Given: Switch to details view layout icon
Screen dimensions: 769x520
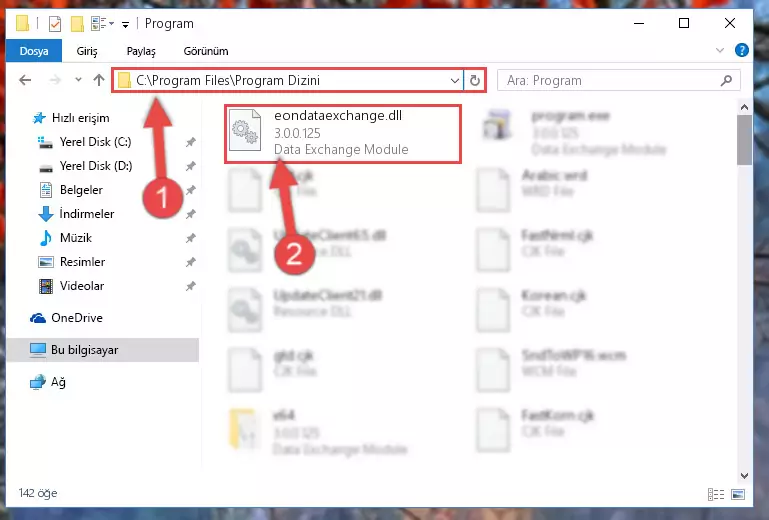Looking at the screenshot, I should pos(716,494).
